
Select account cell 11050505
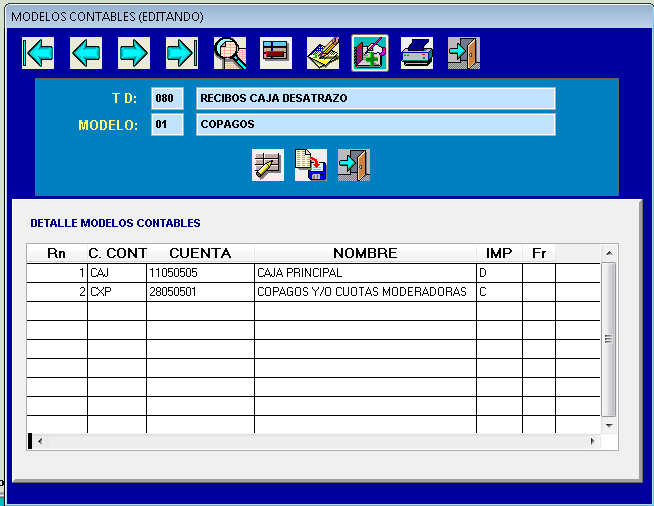pos(200,273)
